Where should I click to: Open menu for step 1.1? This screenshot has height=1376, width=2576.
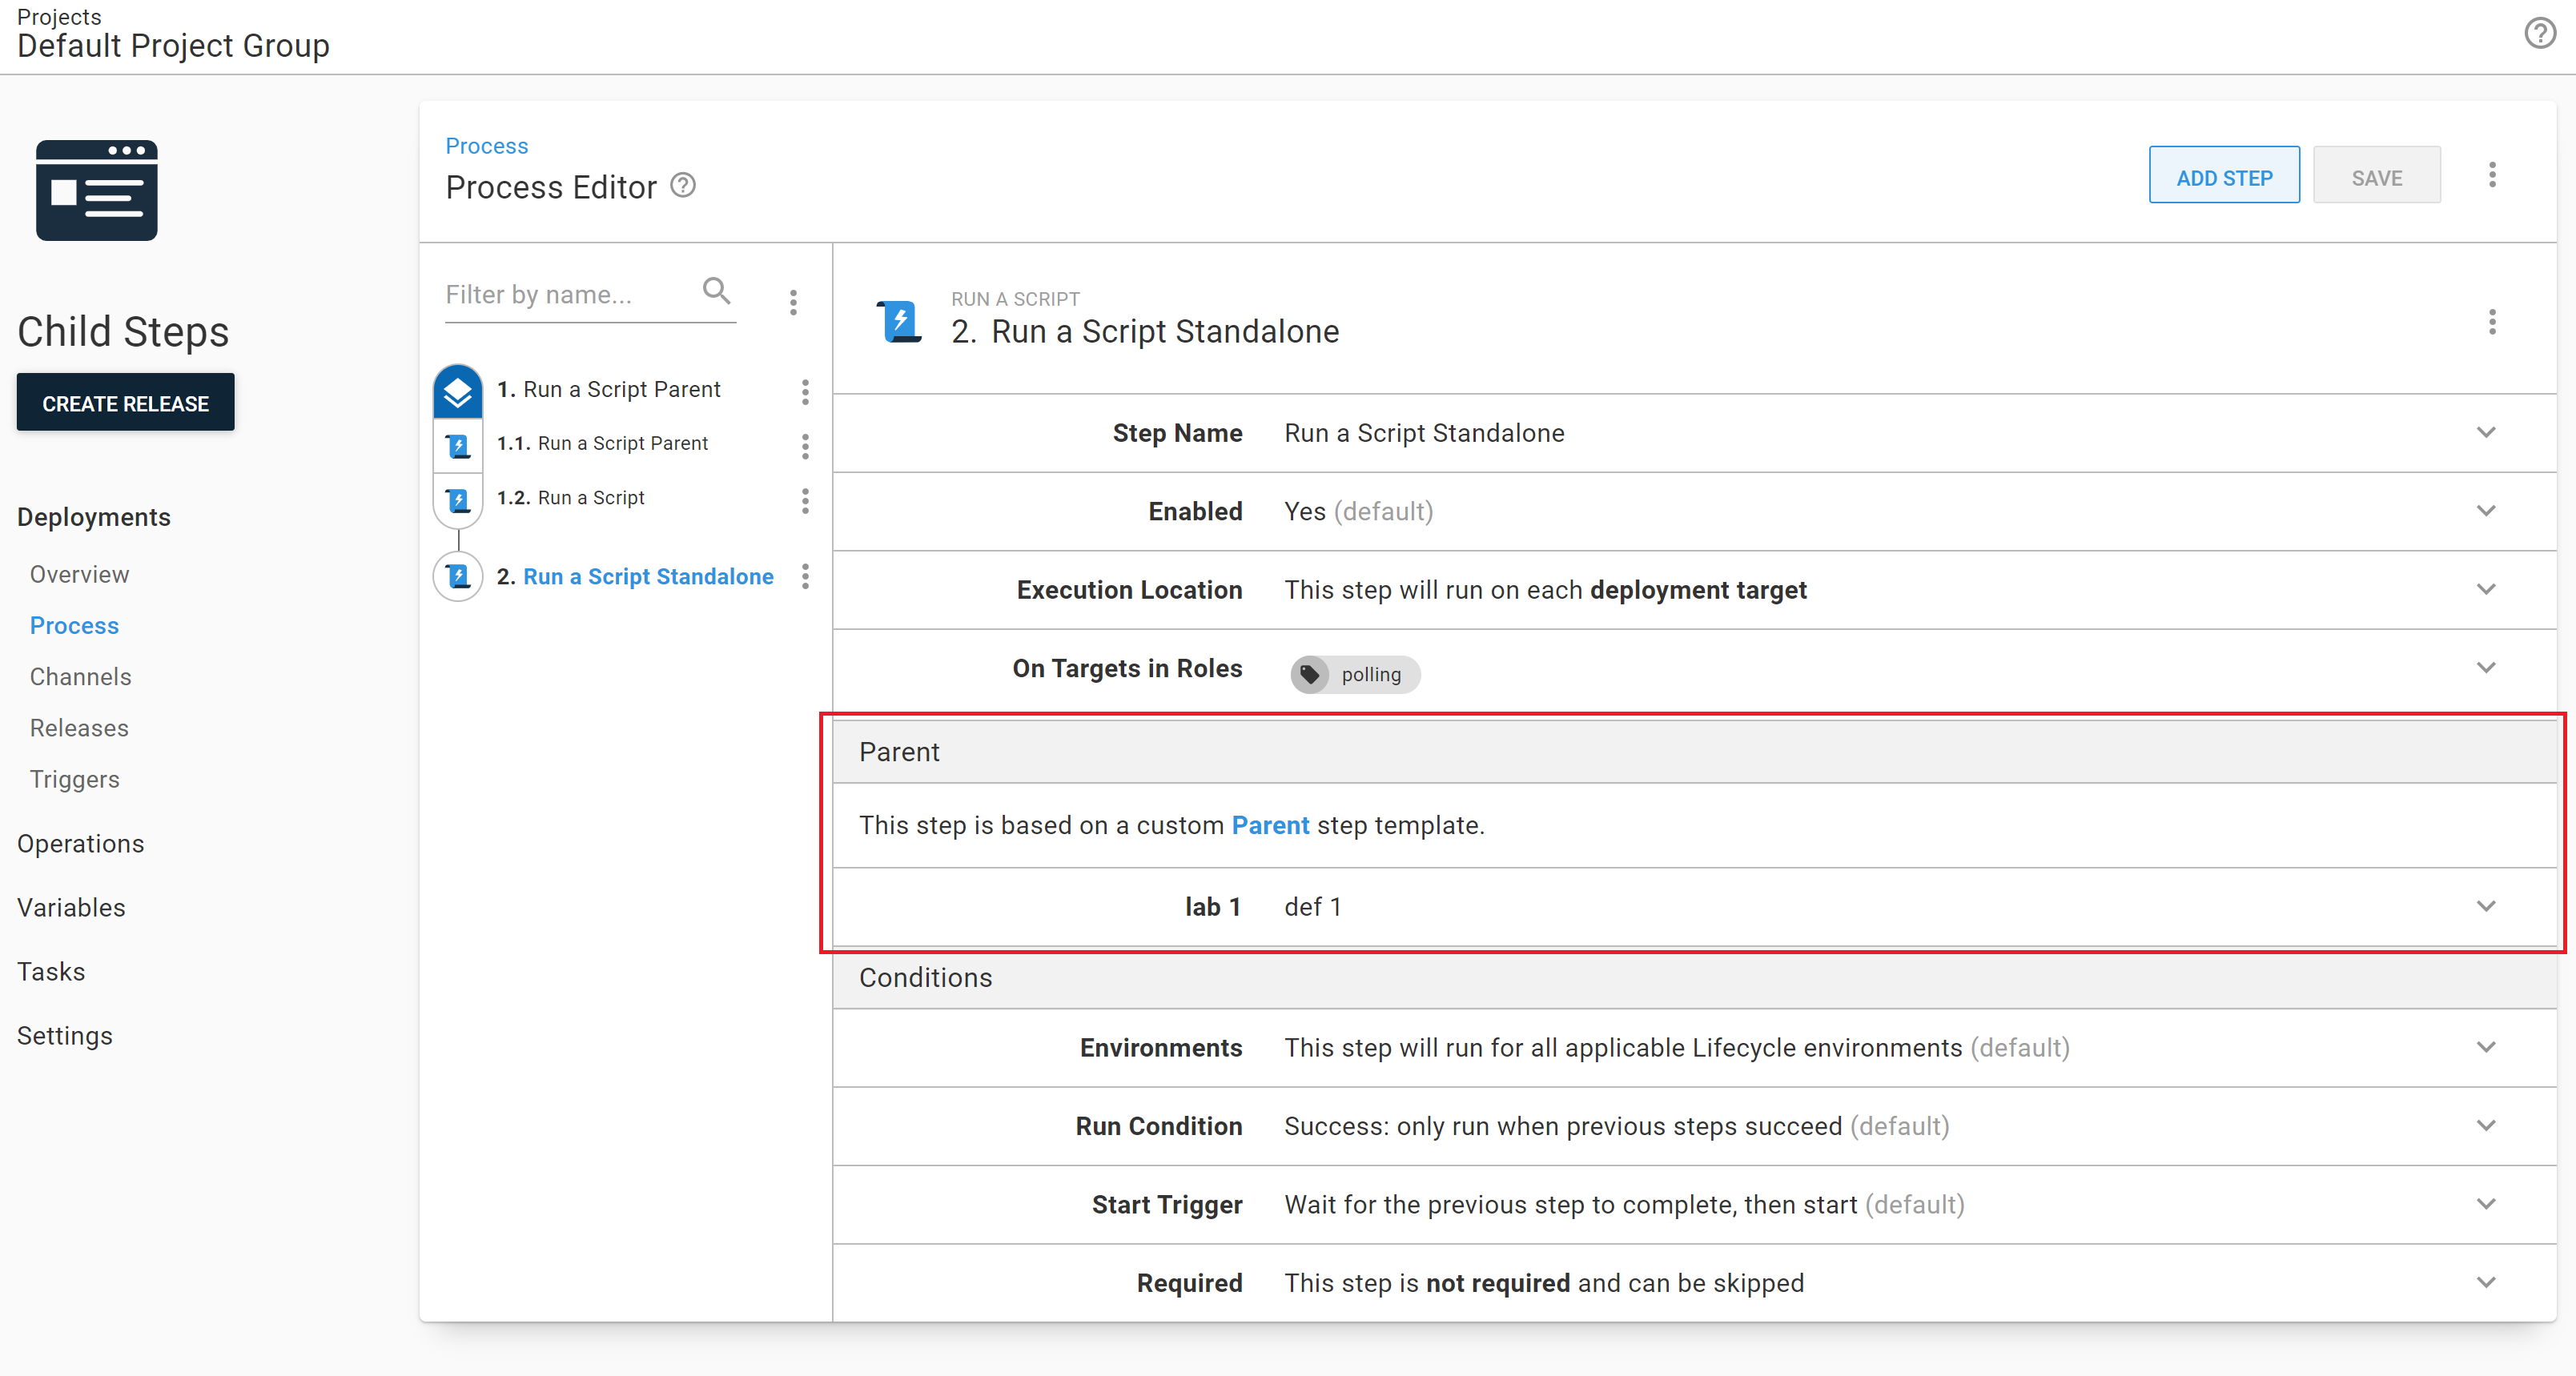805,445
